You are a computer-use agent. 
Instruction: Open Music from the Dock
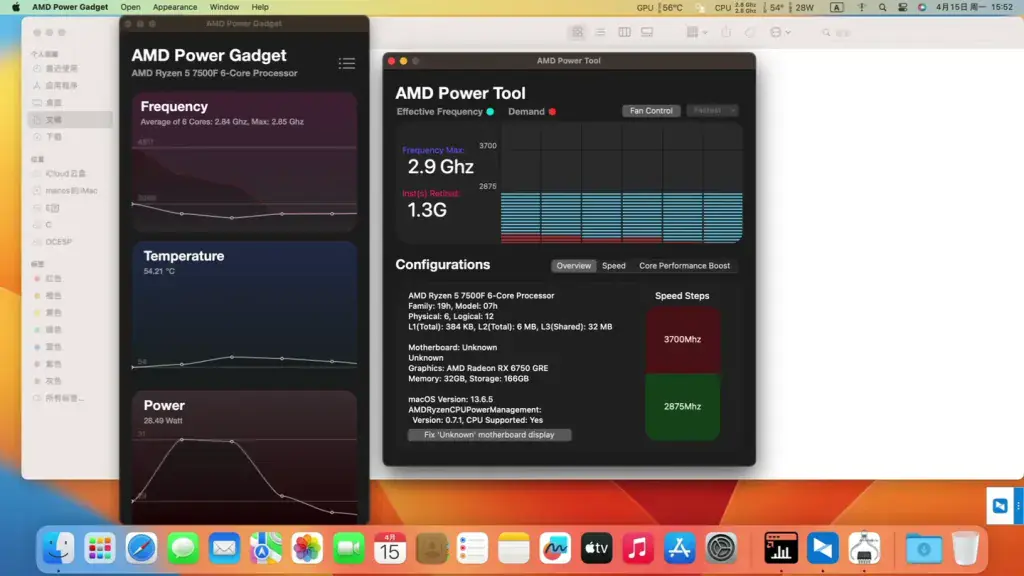tap(638, 548)
